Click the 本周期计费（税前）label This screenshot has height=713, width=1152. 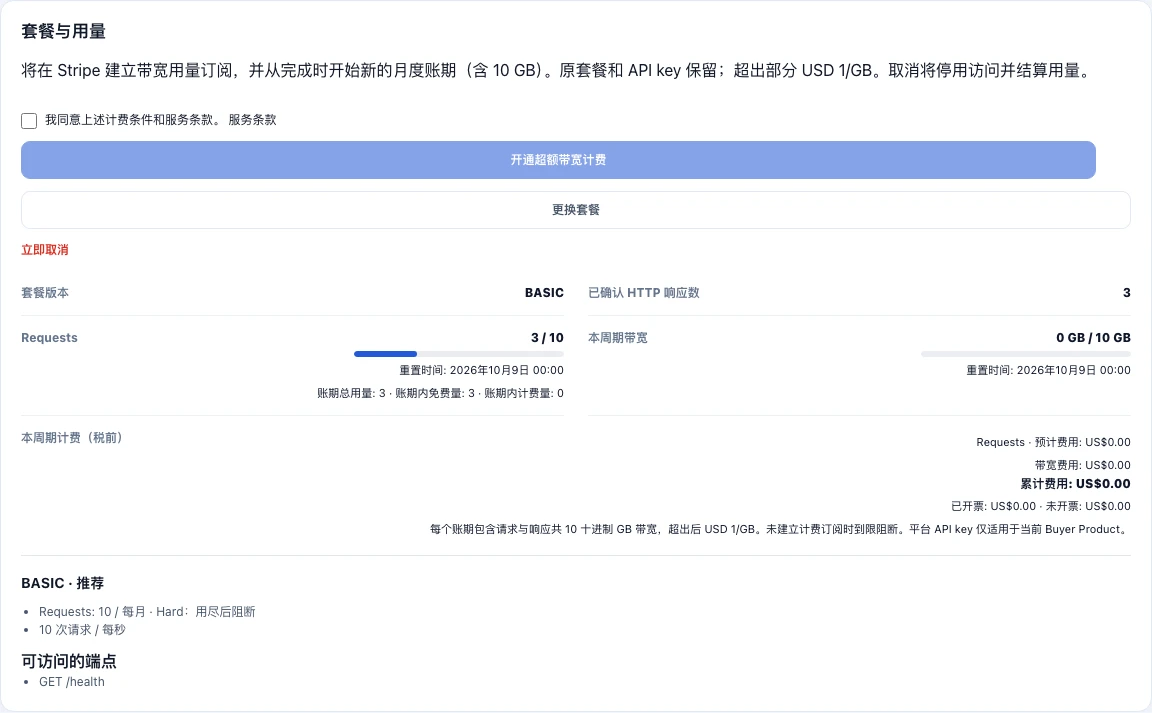(72, 438)
